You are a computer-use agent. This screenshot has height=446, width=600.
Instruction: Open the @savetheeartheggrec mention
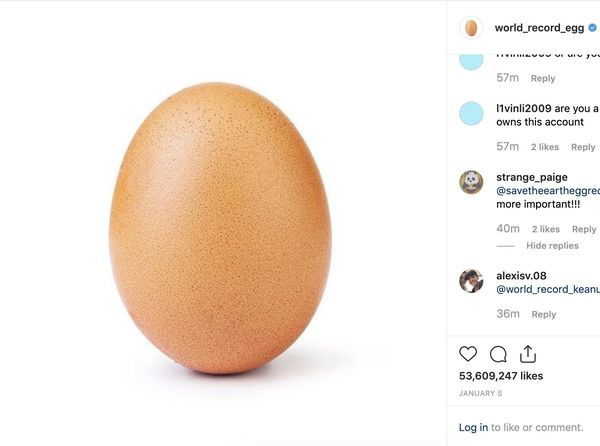coord(547,190)
